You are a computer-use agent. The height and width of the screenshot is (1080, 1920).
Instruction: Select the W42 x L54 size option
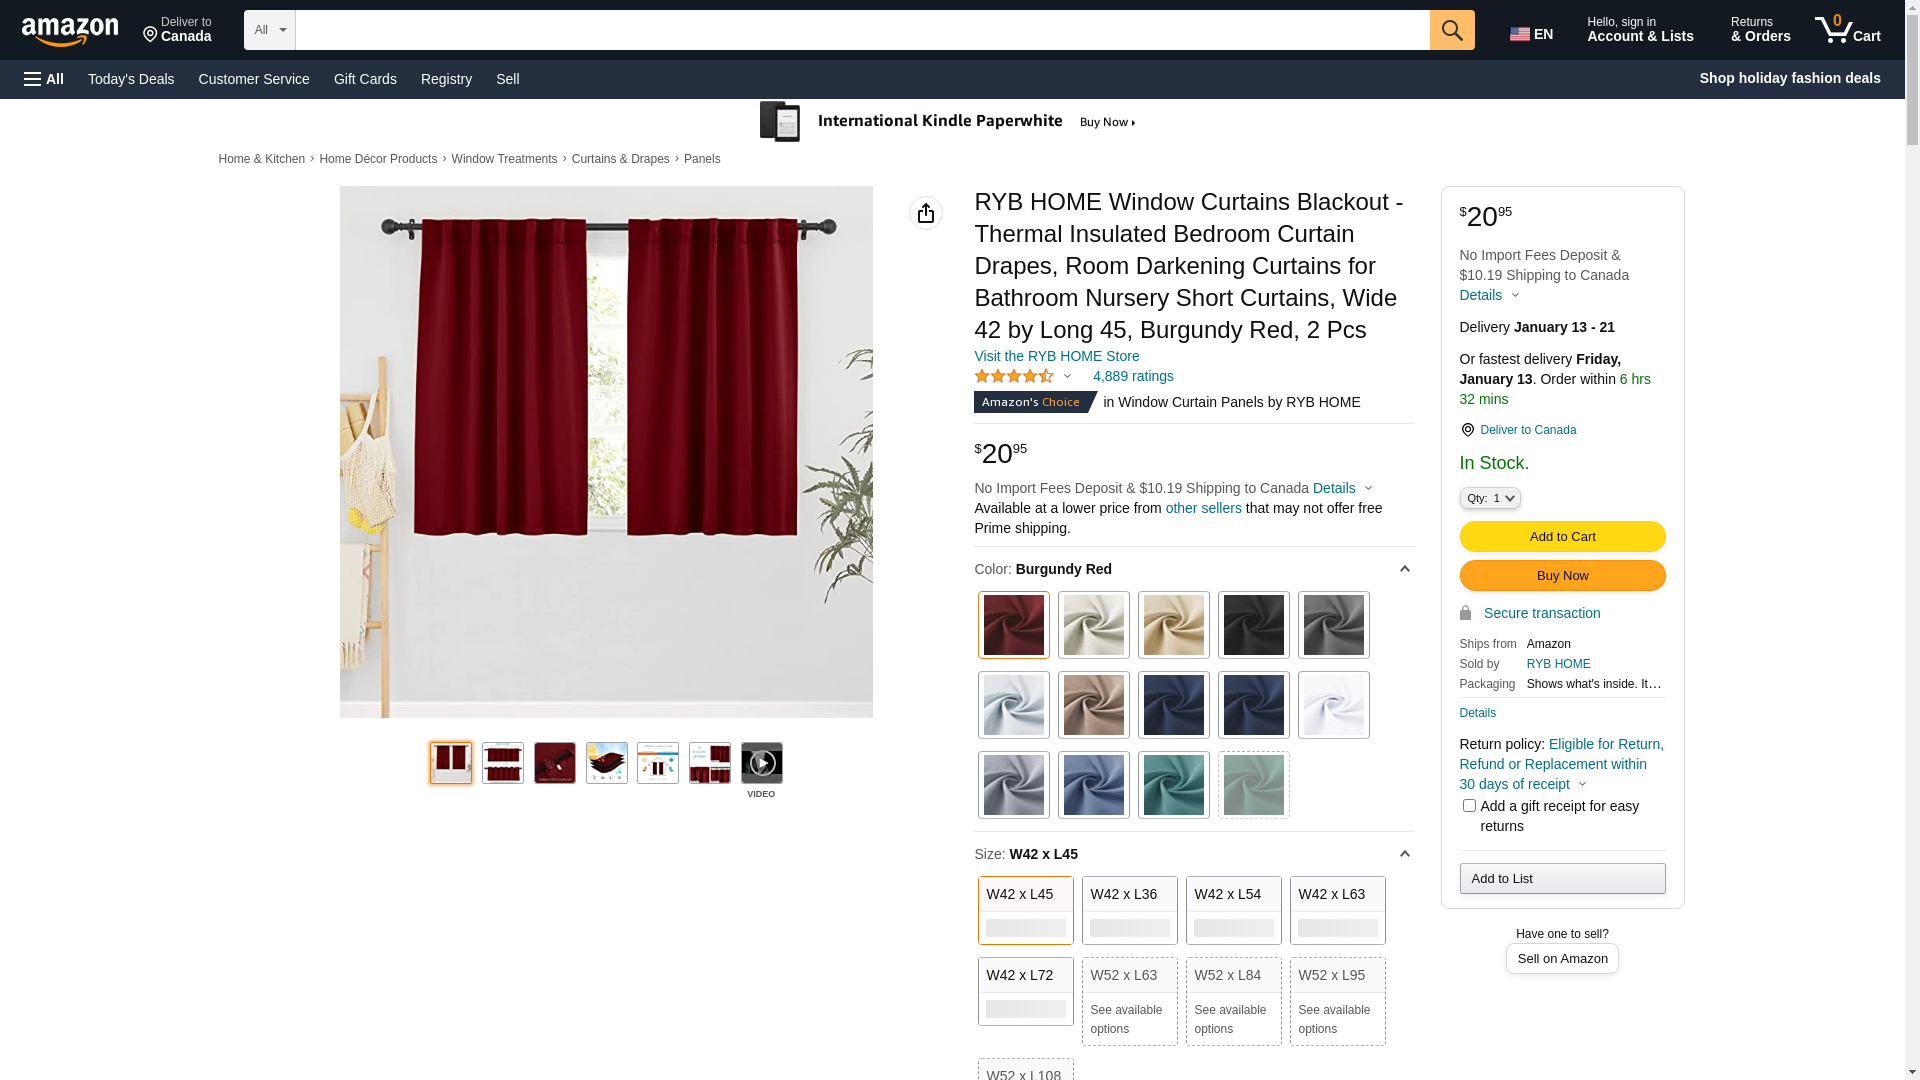[1233, 910]
